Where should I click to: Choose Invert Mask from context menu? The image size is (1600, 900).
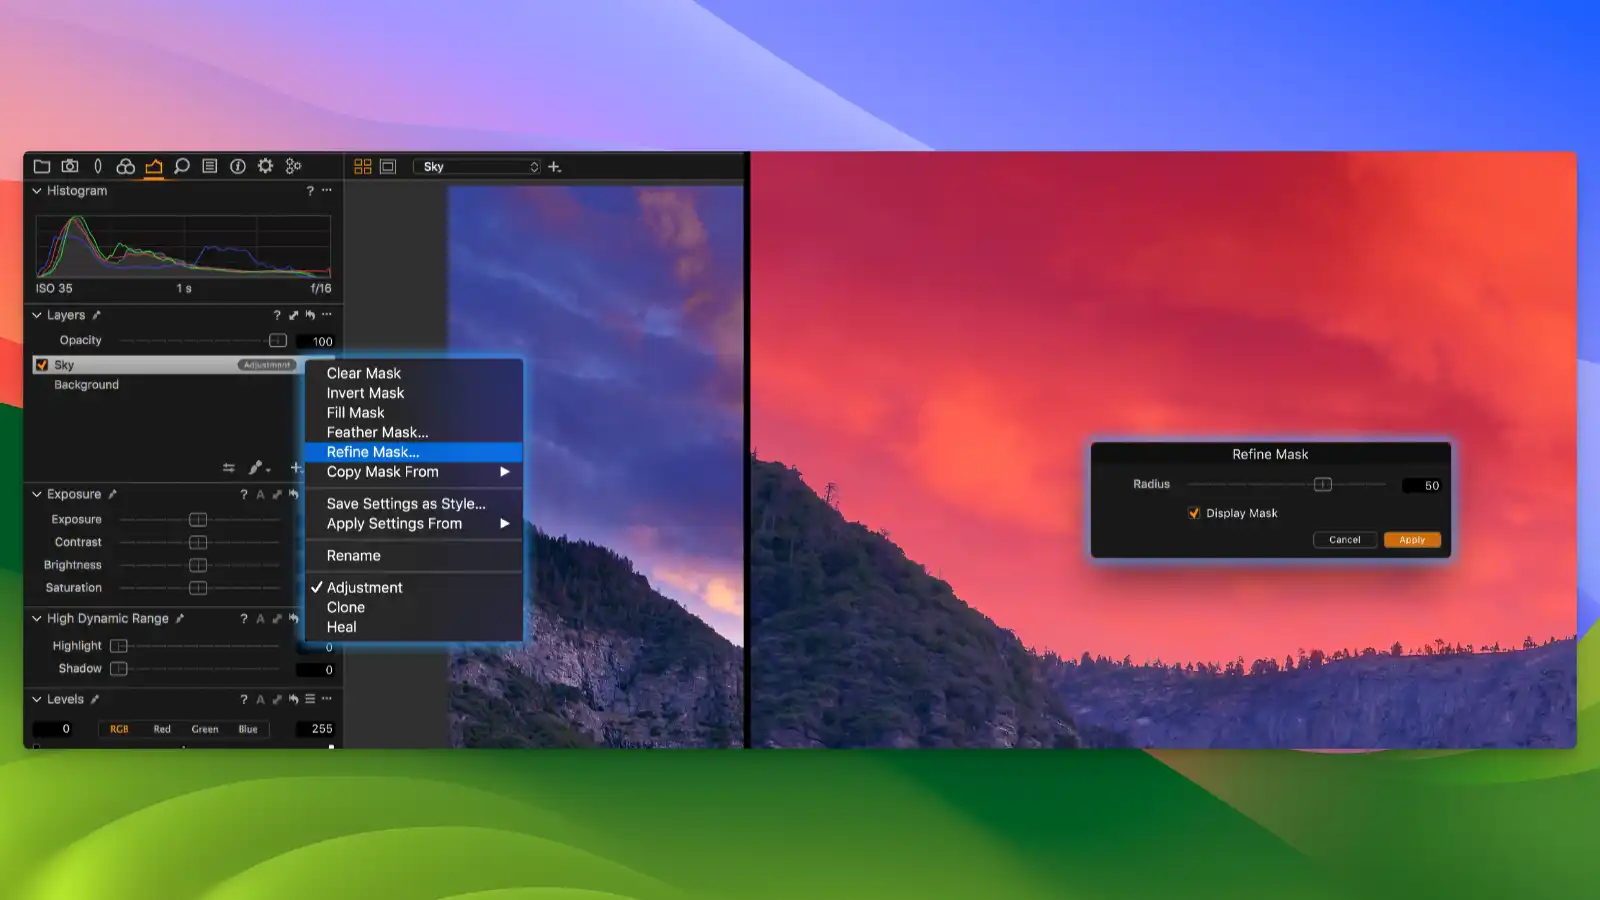[365, 393]
